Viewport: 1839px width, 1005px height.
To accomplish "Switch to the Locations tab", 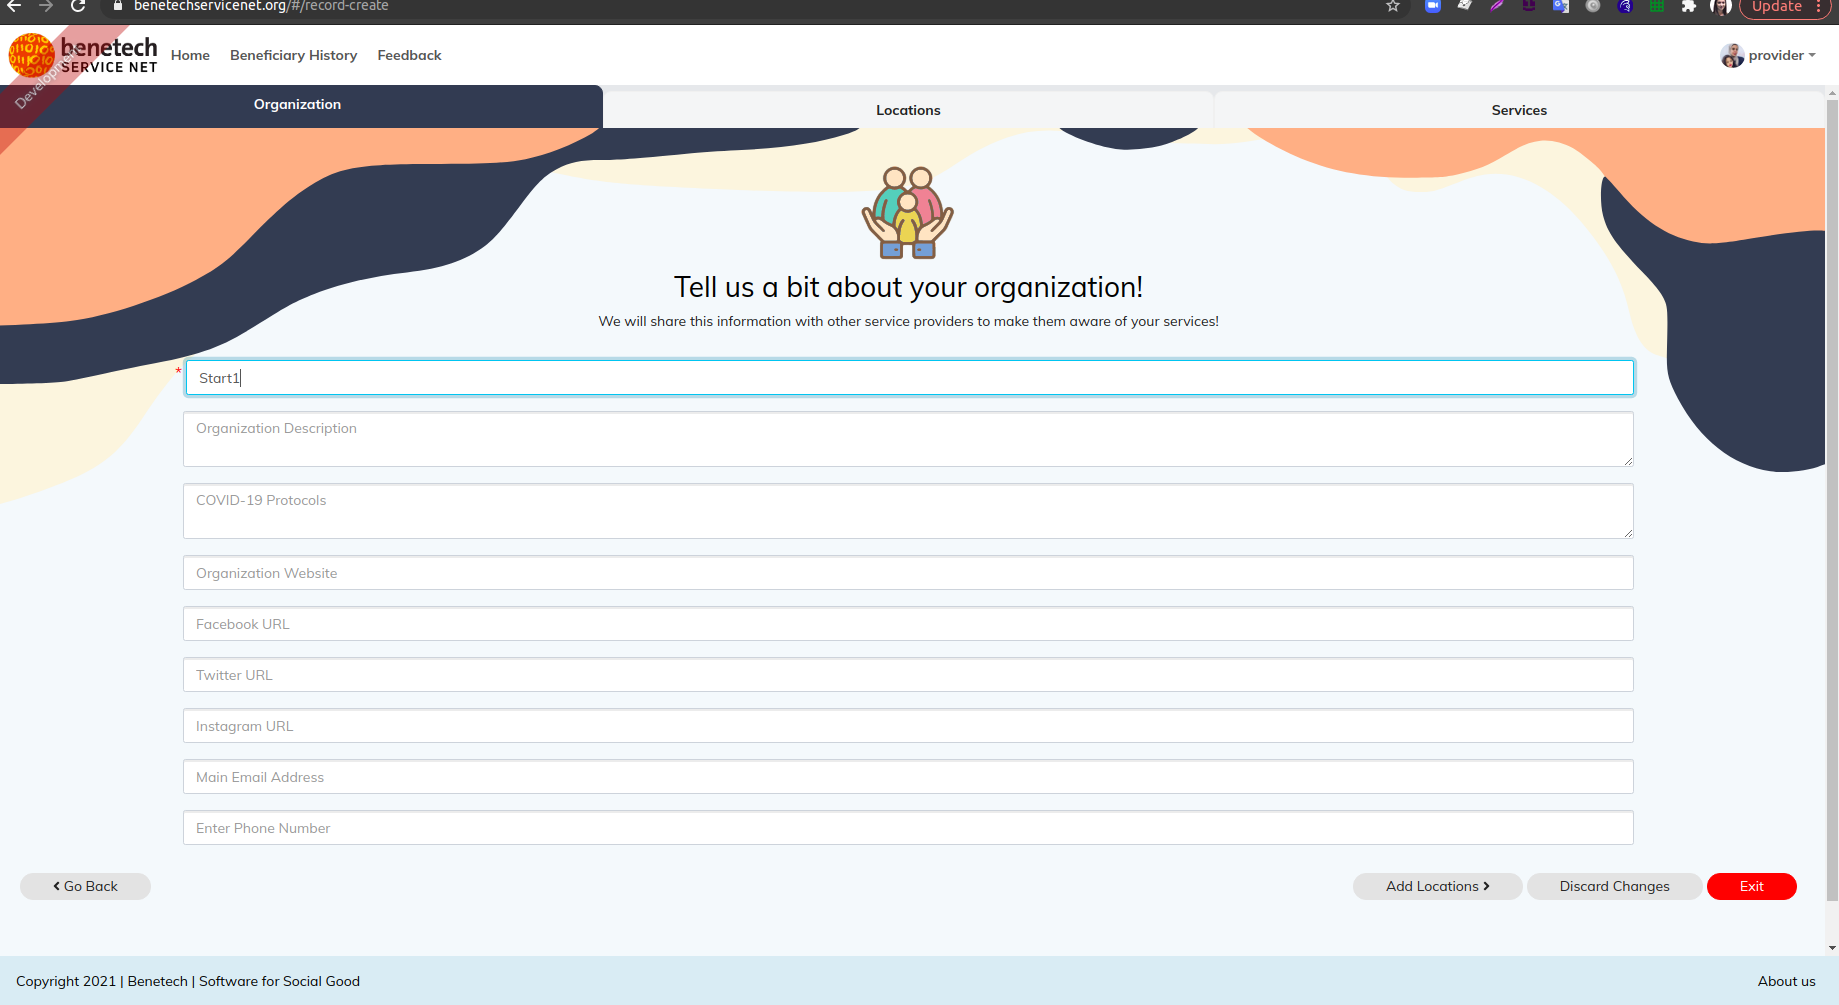I will [x=907, y=109].
